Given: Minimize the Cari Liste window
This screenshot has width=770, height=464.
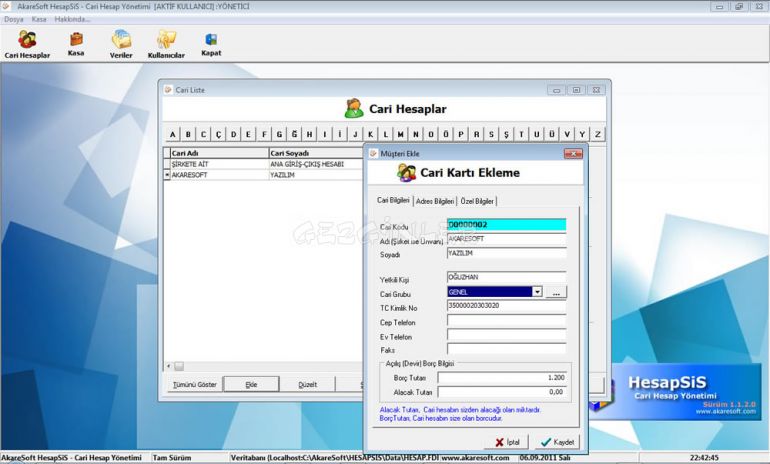Looking at the screenshot, I should (556, 90).
